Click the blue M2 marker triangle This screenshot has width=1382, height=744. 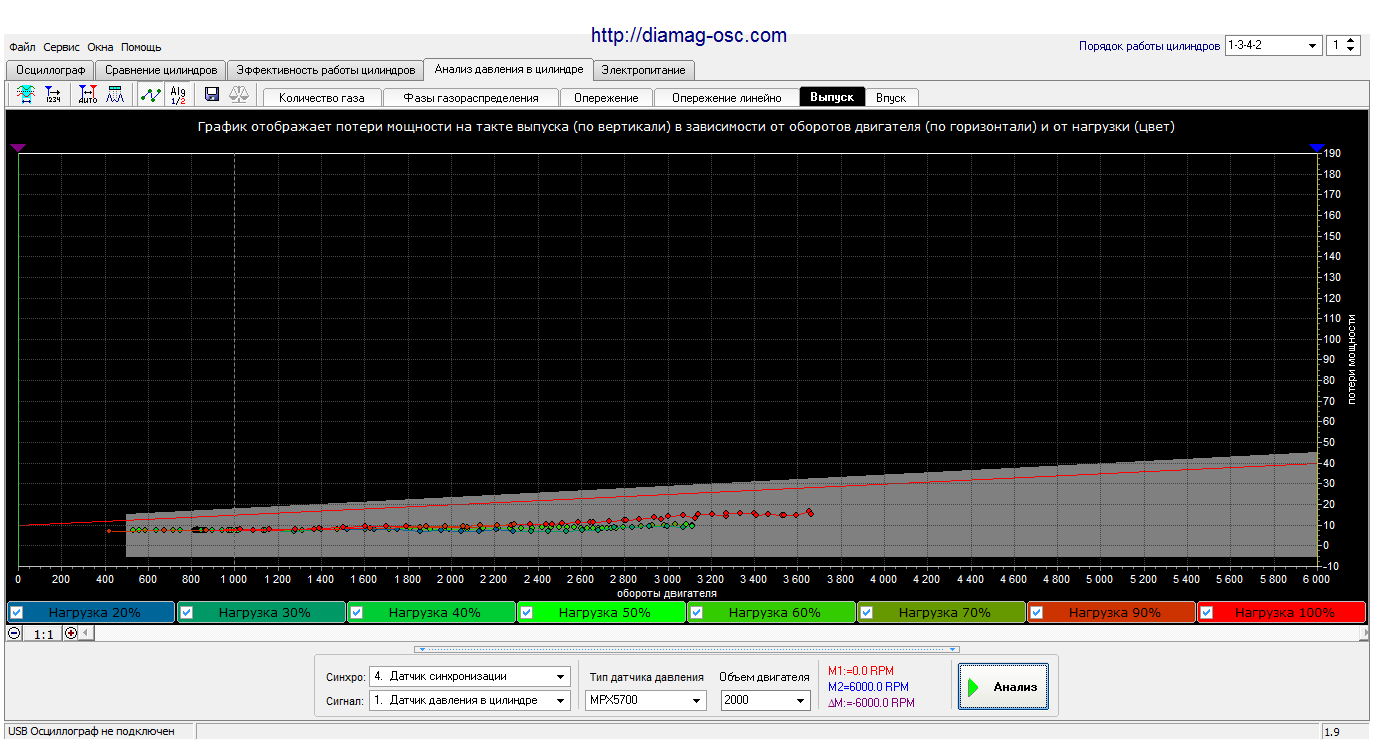pyautogui.click(x=1317, y=148)
